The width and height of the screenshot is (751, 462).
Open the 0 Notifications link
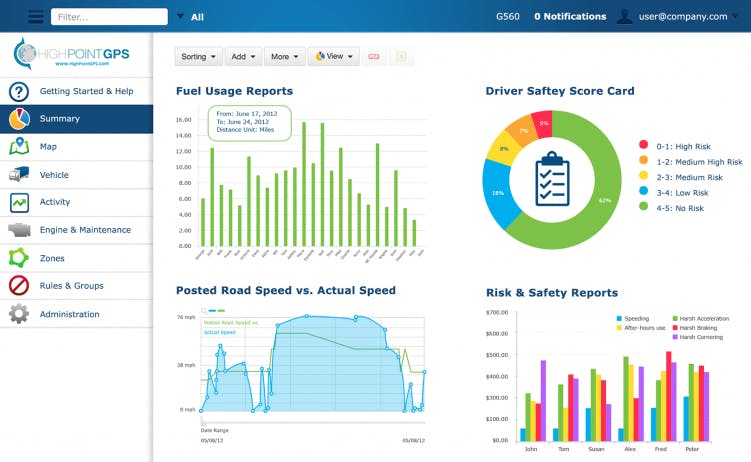point(570,16)
